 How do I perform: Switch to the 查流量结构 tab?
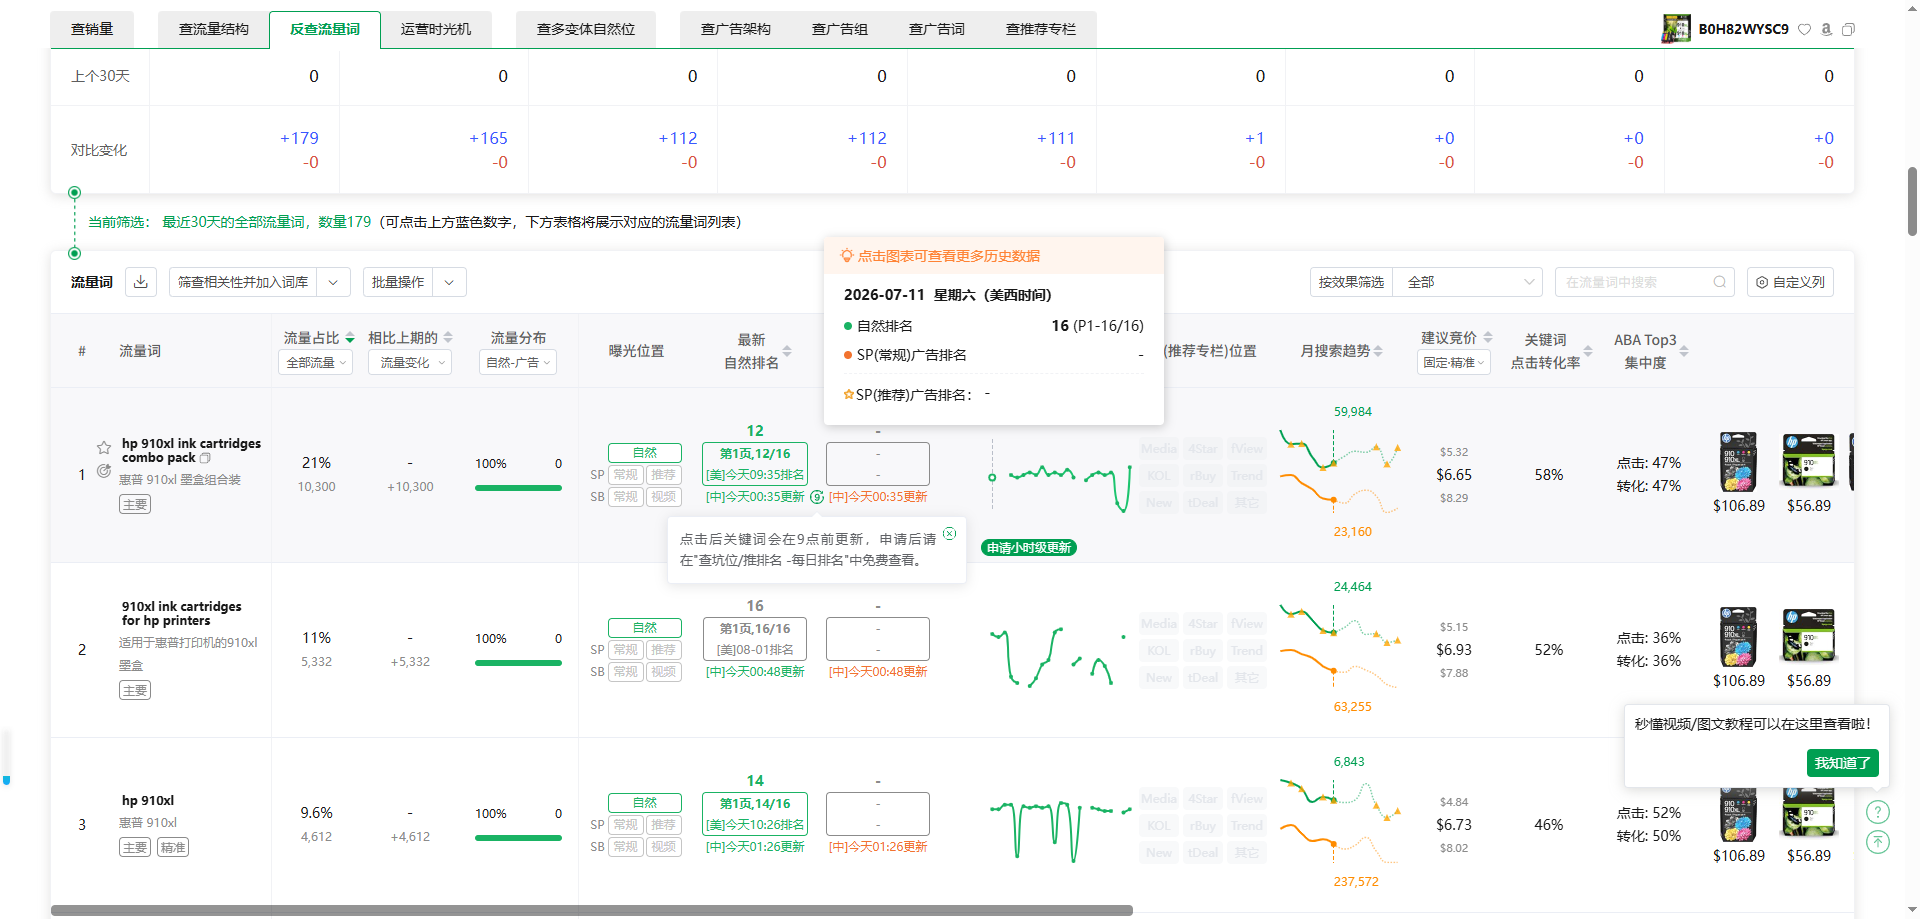214,29
